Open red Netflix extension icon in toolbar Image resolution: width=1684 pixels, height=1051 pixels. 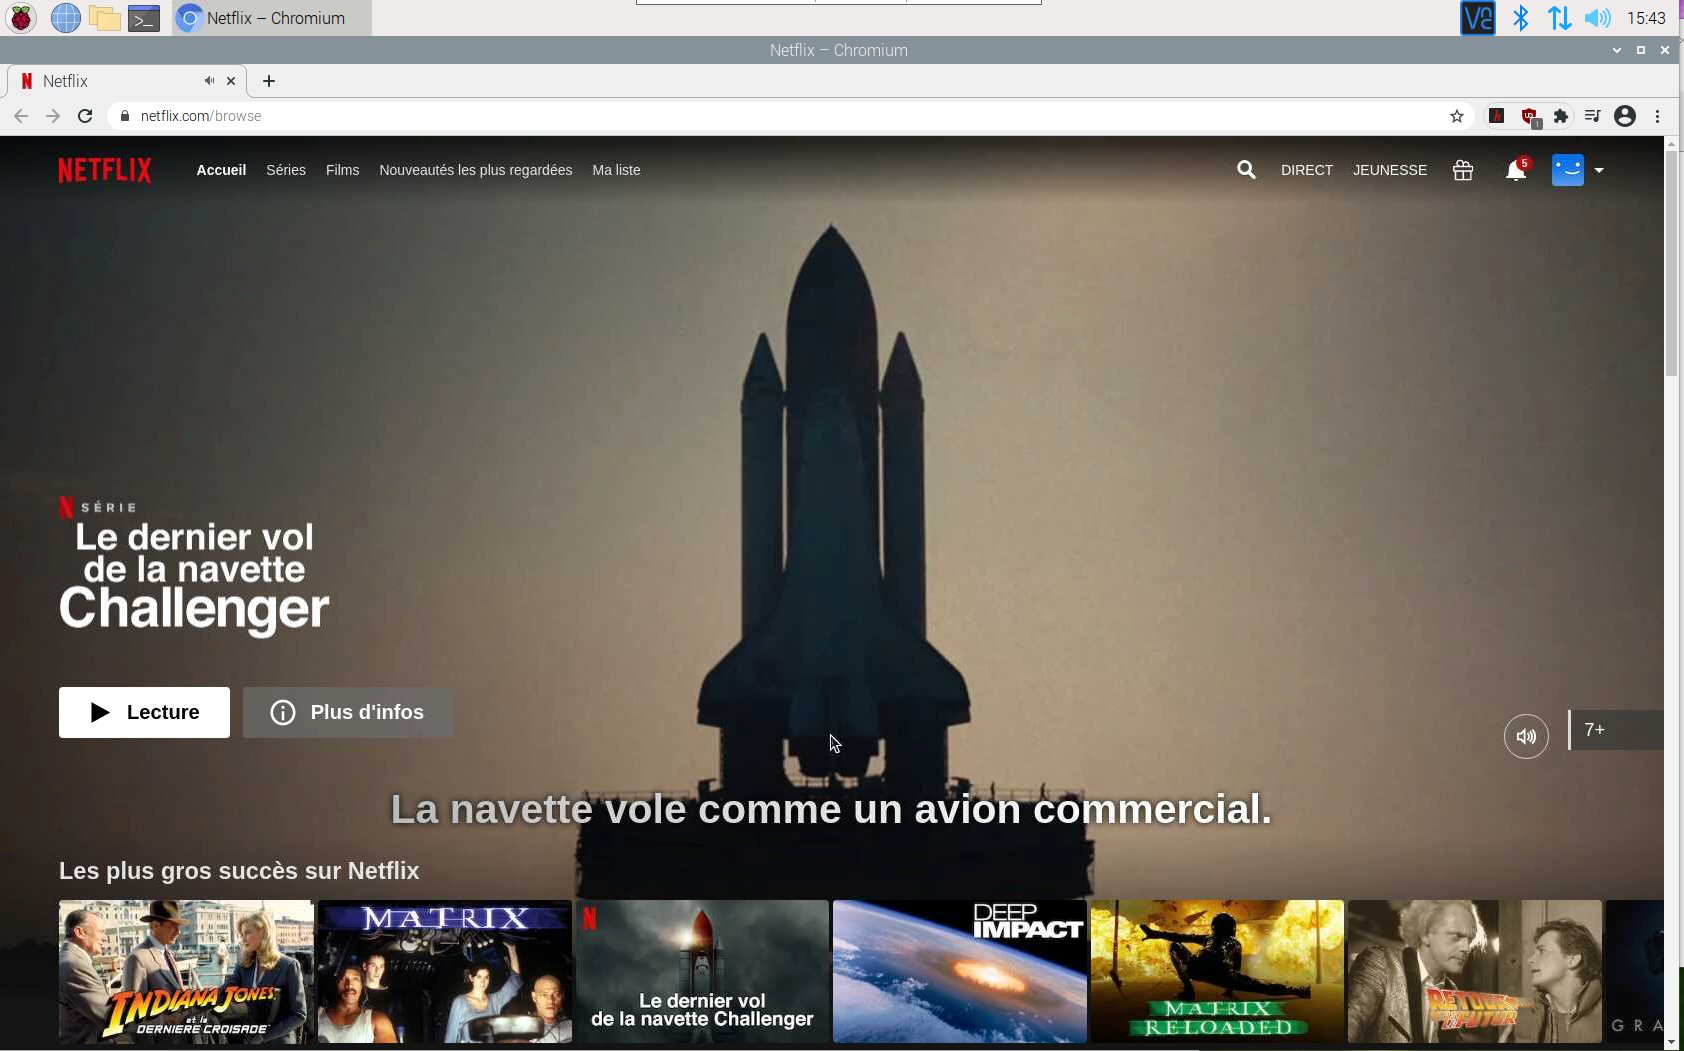[x=1497, y=116]
